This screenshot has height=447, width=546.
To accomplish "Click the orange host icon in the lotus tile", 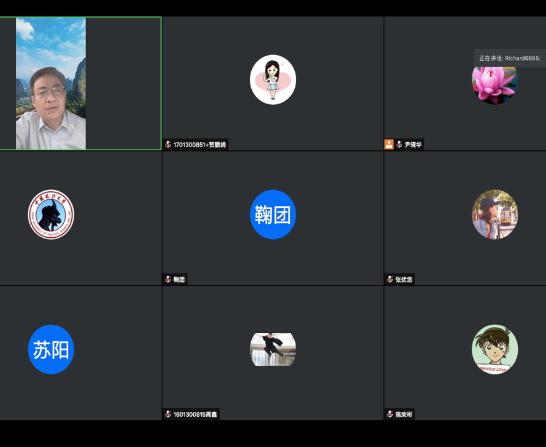I will pyautogui.click(x=389, y=144).
